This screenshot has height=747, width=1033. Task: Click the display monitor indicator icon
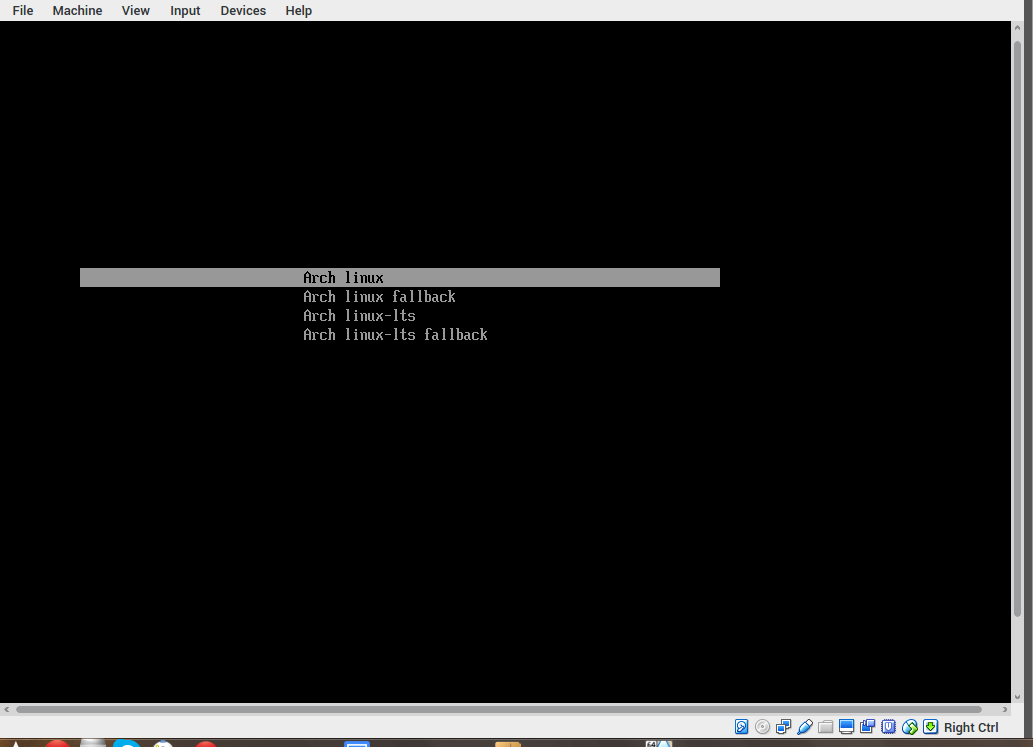(x=847, y=727)
